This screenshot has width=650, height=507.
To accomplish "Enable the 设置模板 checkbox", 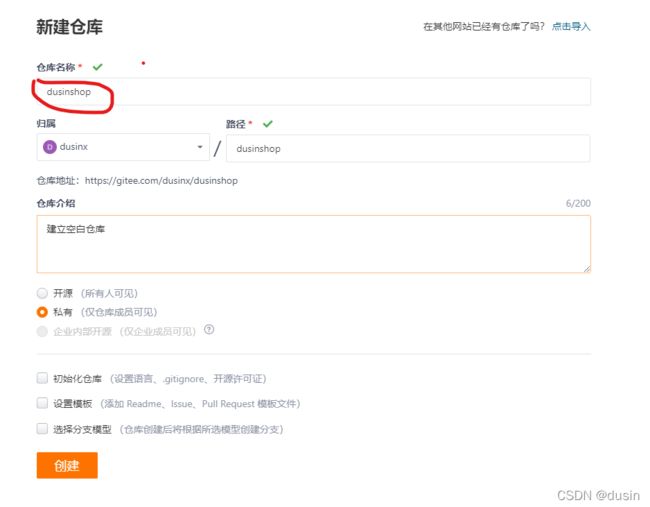I will tap(42, 403).
